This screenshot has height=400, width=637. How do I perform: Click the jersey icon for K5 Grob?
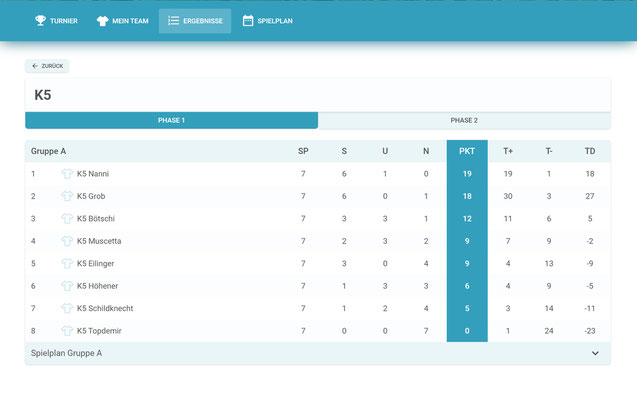(x=67, y=196)
